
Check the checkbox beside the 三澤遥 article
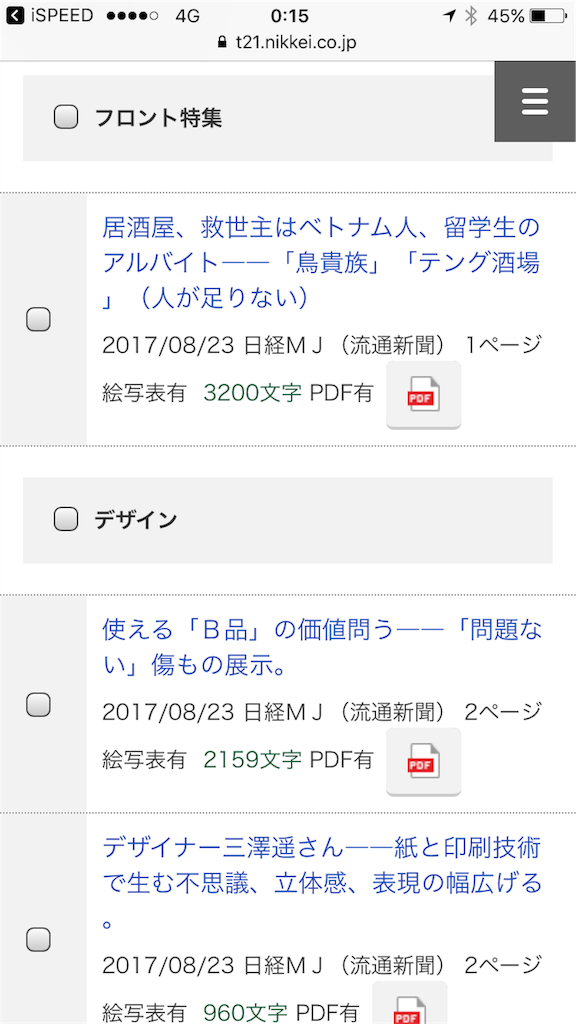38,939
